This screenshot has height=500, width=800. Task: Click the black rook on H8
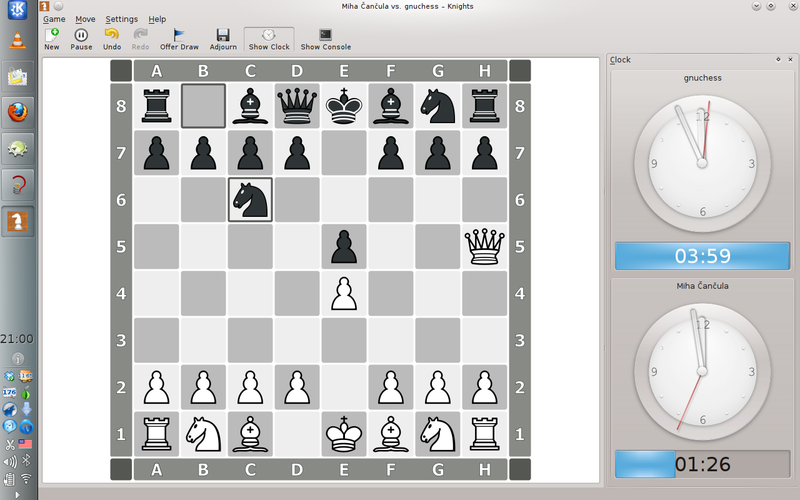tap(484, 106)
